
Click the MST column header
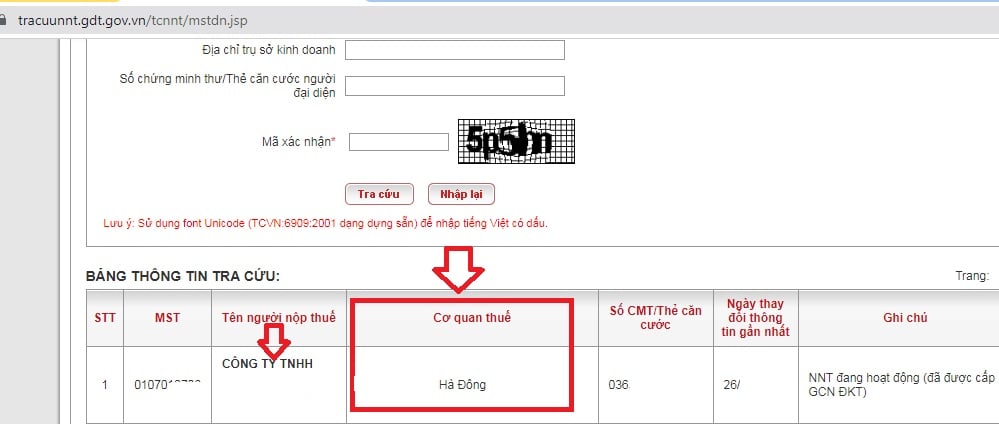pos(168,318)
